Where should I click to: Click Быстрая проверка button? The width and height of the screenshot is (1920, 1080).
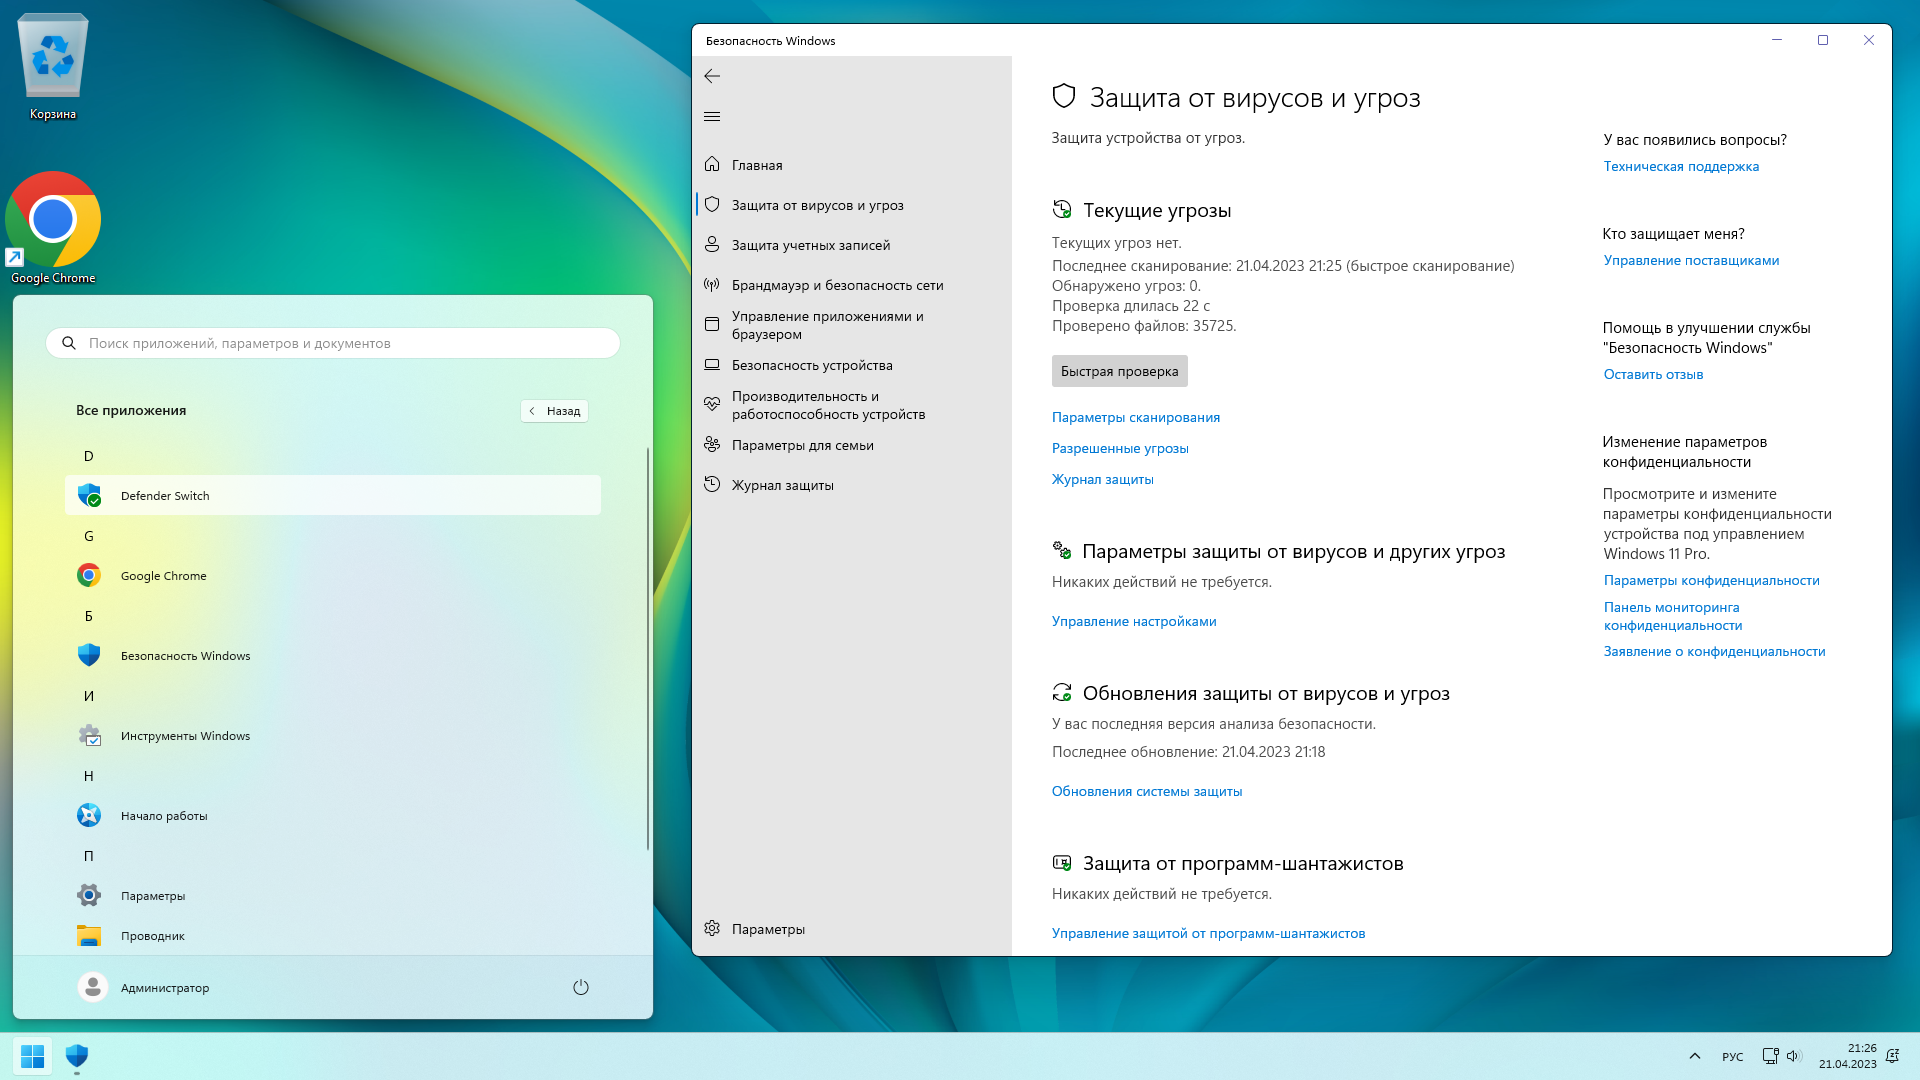[1118, 371]
